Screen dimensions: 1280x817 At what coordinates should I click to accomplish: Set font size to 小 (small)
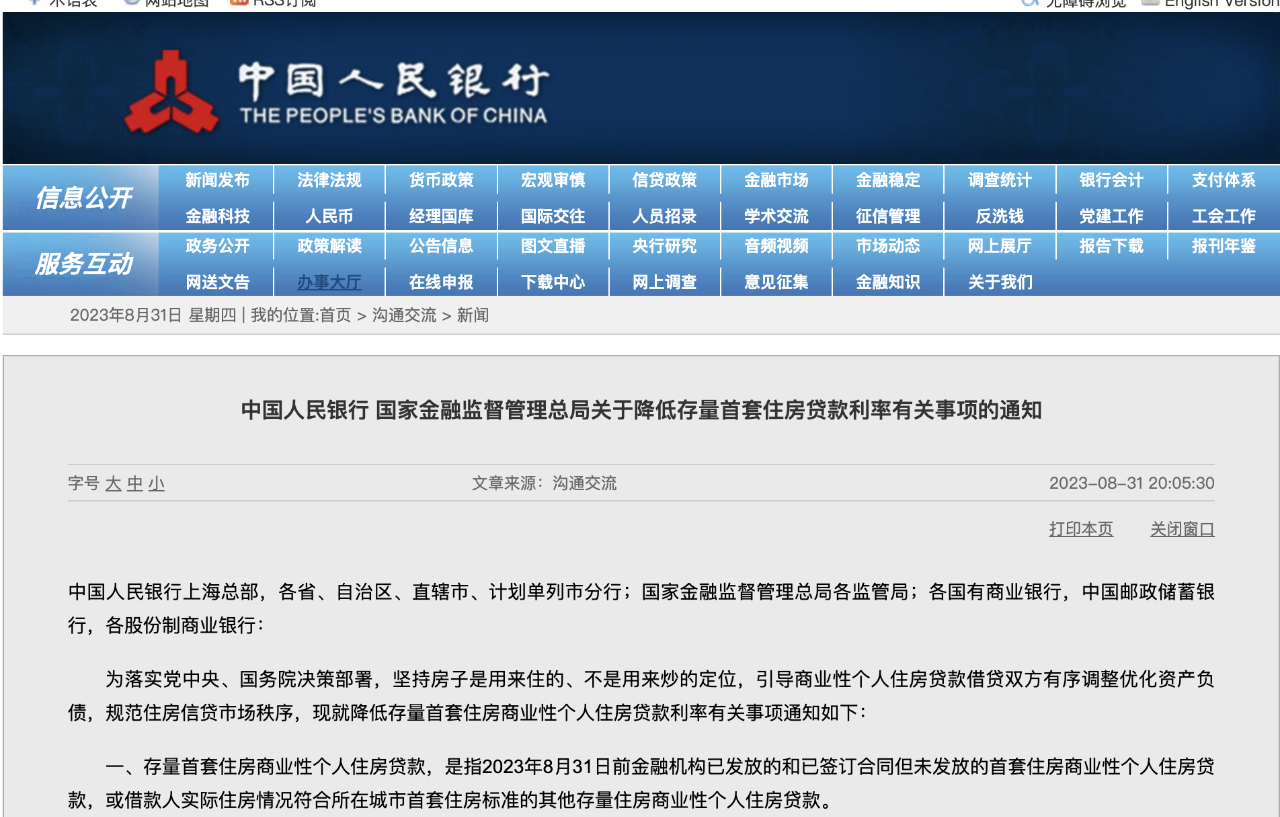pos(156,484)
